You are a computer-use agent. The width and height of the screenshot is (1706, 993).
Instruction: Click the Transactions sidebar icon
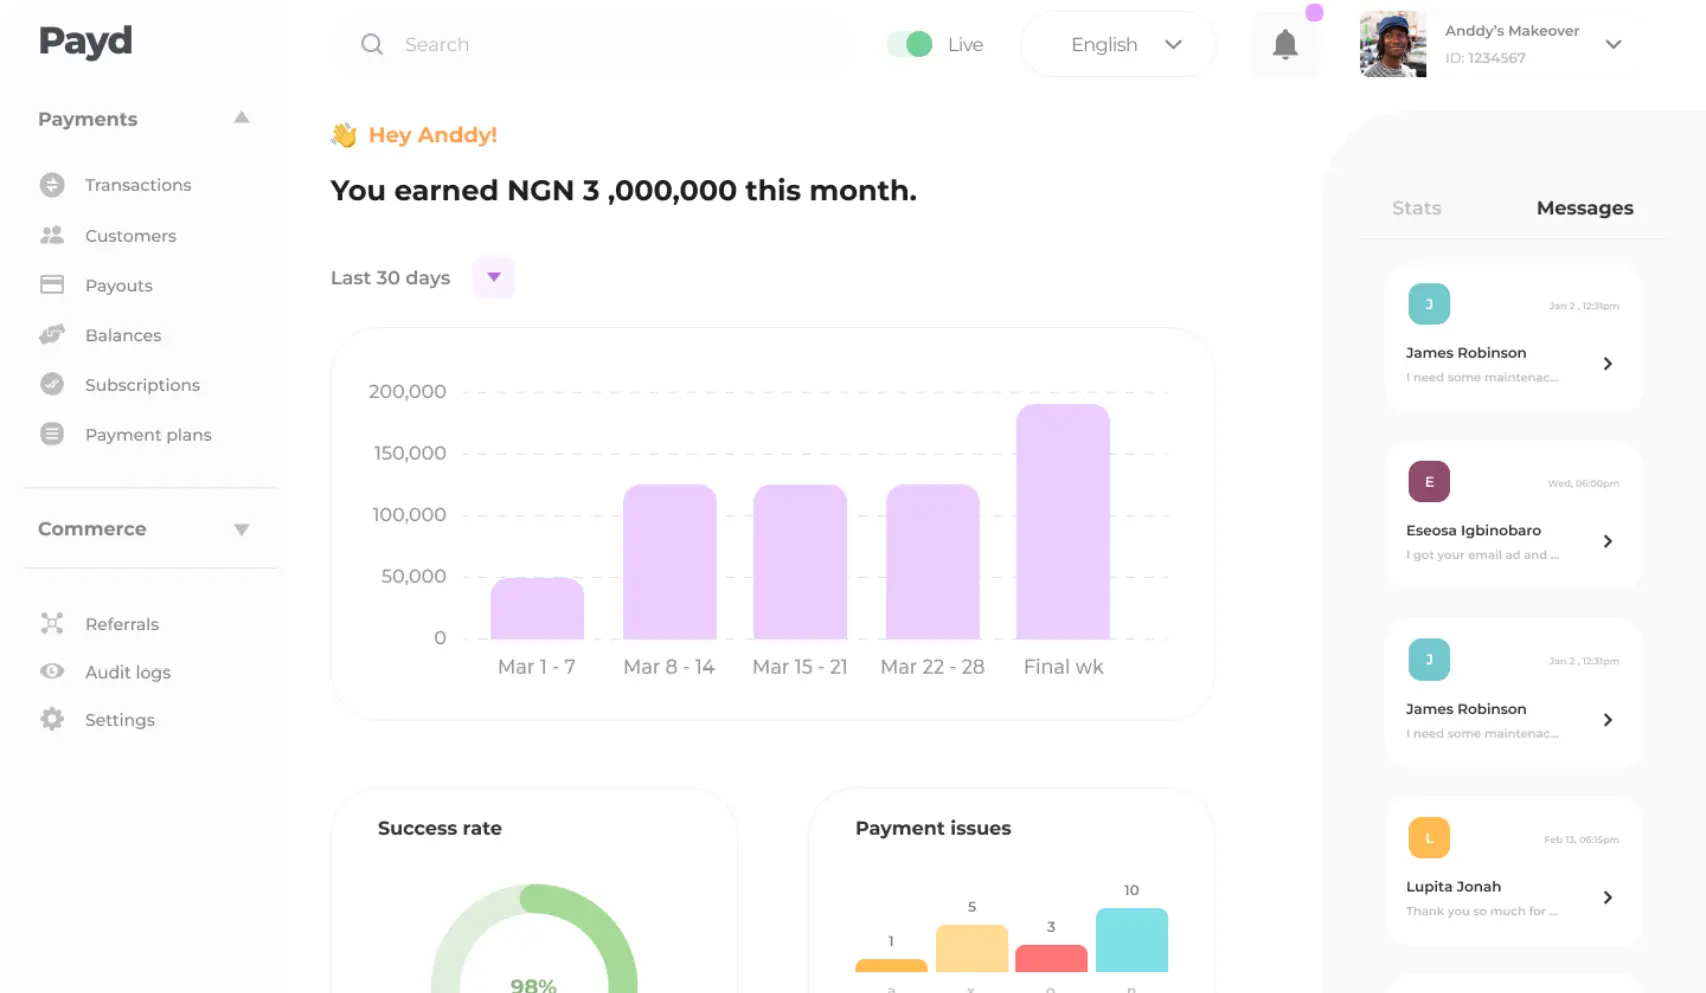52,185
